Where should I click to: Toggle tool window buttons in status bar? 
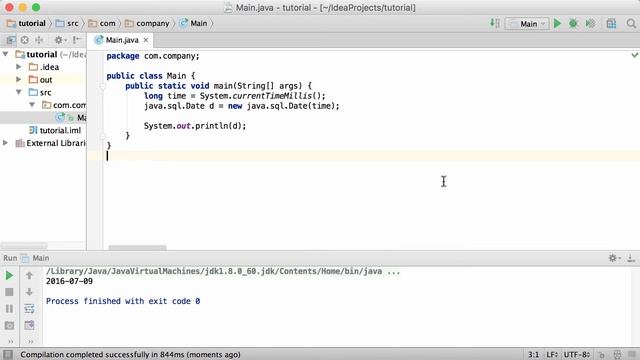click(8, 354)
